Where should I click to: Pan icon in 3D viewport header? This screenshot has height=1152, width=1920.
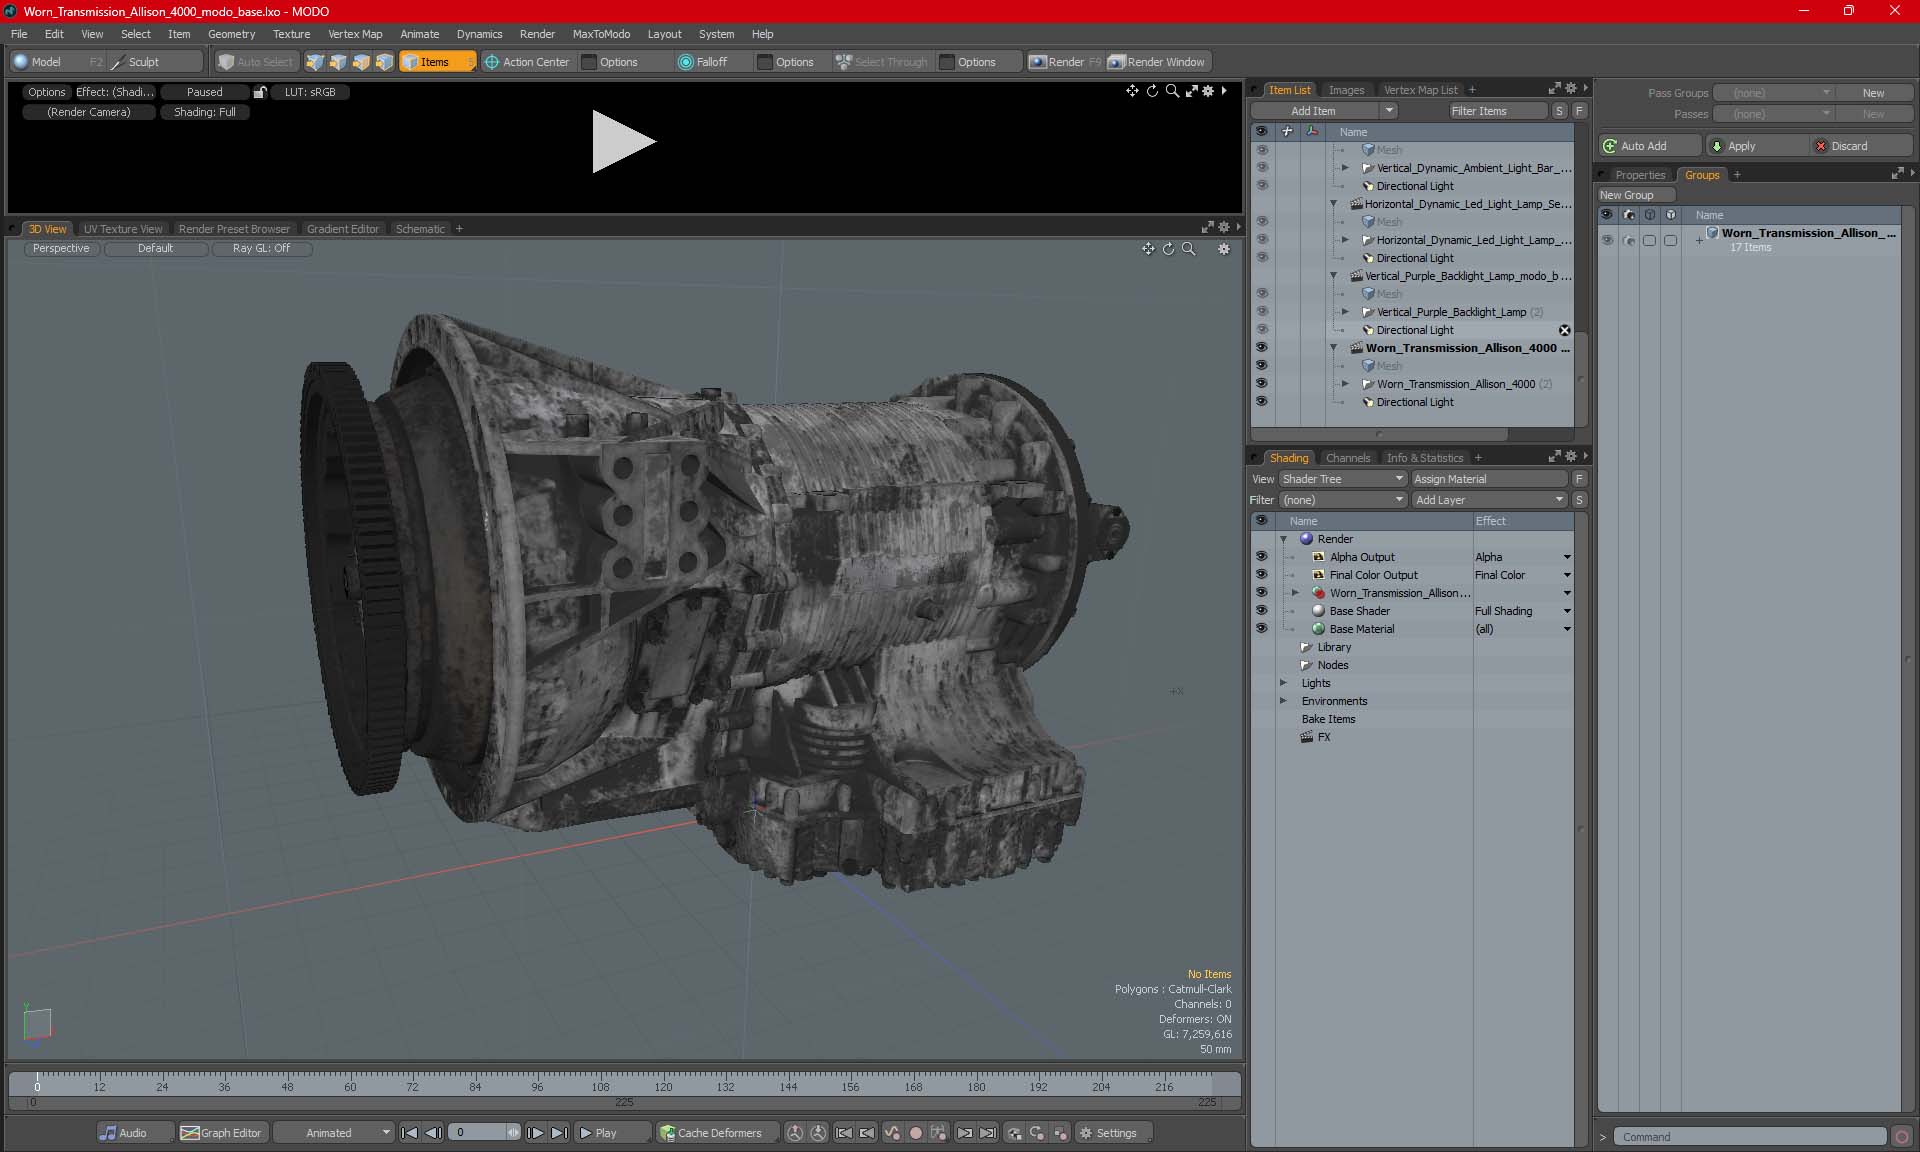pyautogui.click(x=1148, y=249)
